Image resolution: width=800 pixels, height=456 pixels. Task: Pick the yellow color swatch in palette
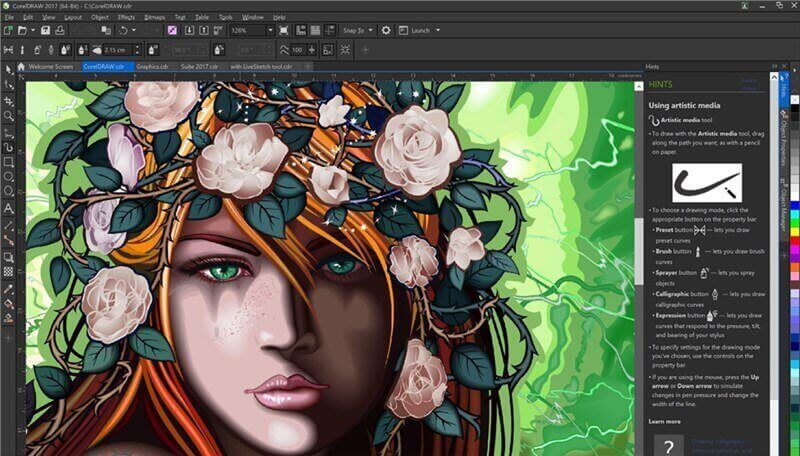pos(795,232)
